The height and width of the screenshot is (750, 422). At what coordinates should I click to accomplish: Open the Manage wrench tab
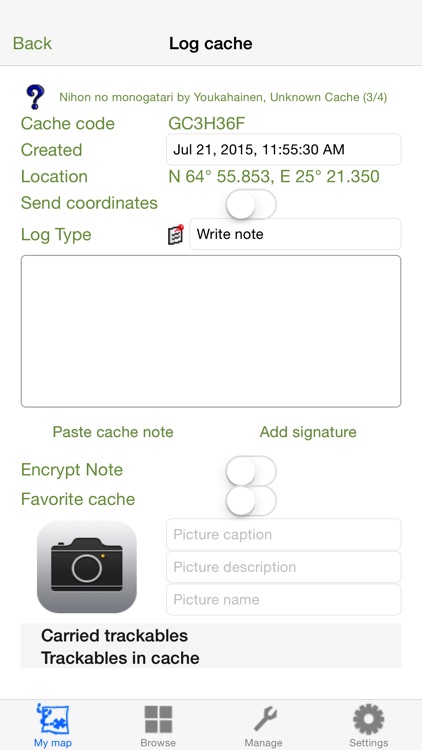pyautogui.click(x=263, y=726)
